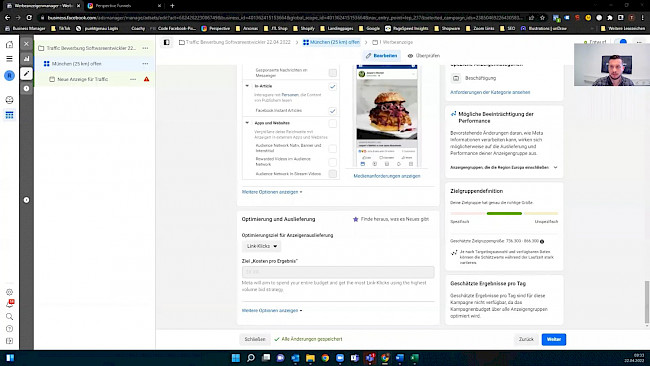The width and height of the screenshot is (650, 366).
Task: Open the hamburger menu in left rail
Action: (9, 59)
